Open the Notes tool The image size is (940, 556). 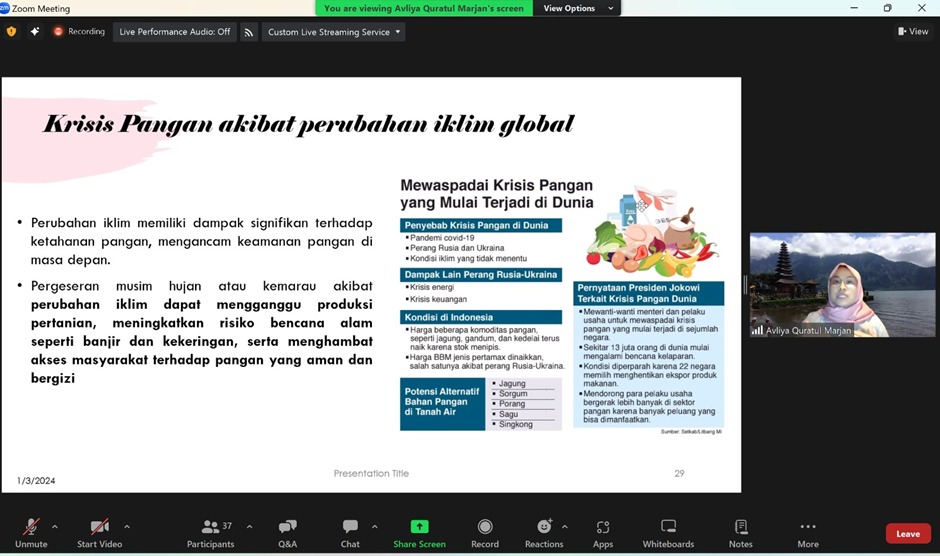coord(740,533)
